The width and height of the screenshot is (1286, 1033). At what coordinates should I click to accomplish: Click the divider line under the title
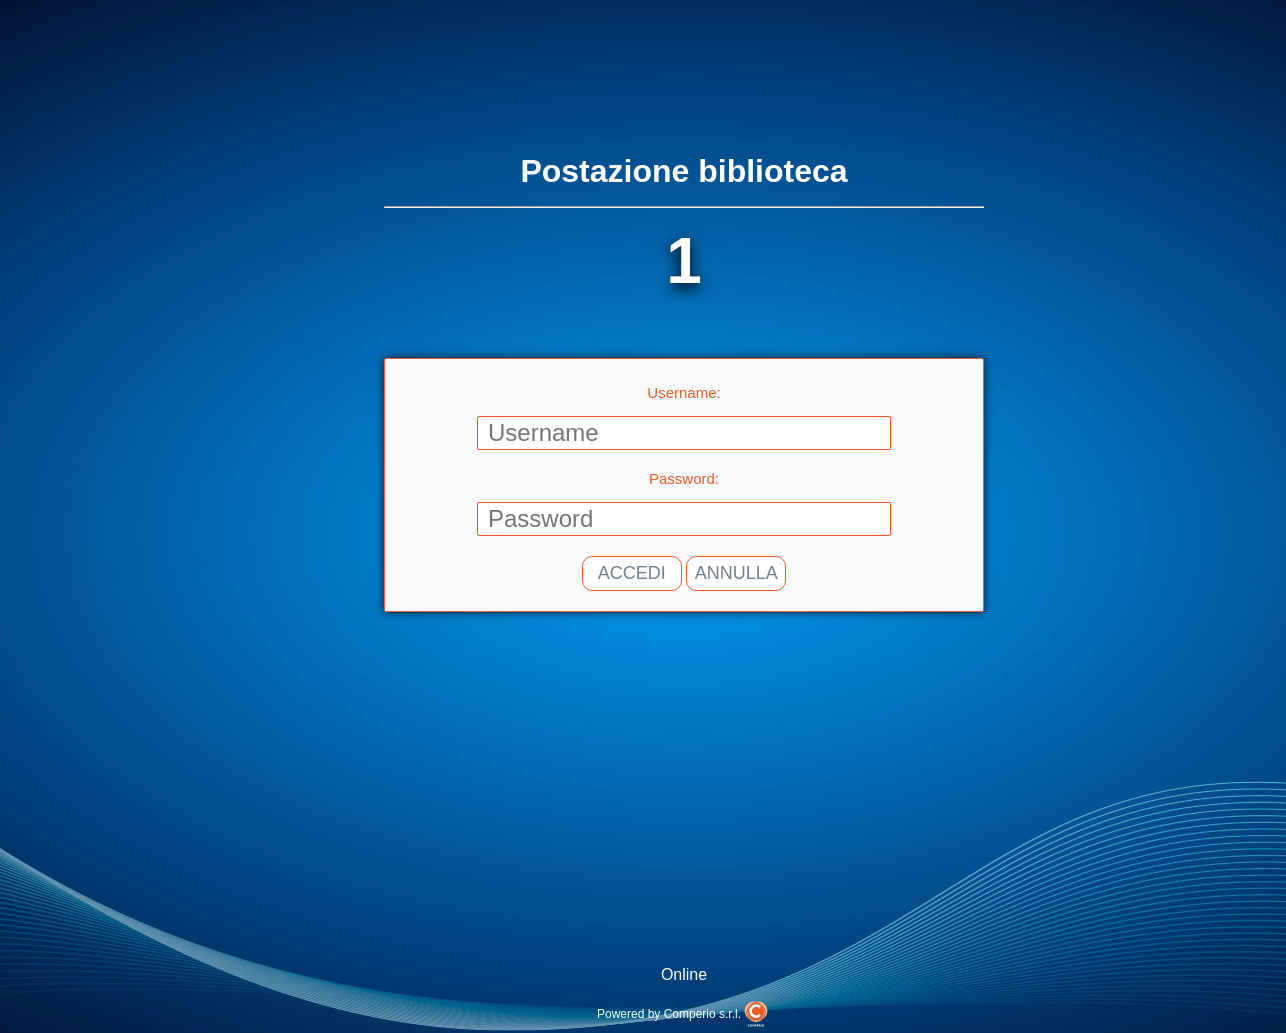(683, 206)
